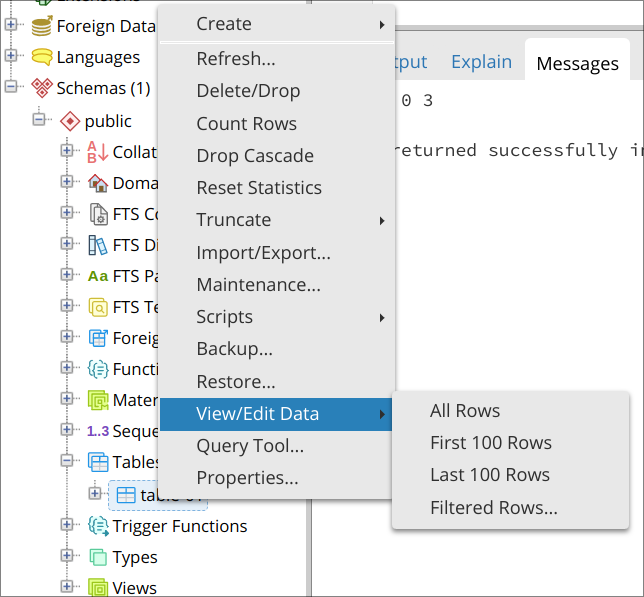Collapse the Schemas (1) node
The height and width of the screenshot is (597, 644).
pyautogui.click(x=11, y=86)
